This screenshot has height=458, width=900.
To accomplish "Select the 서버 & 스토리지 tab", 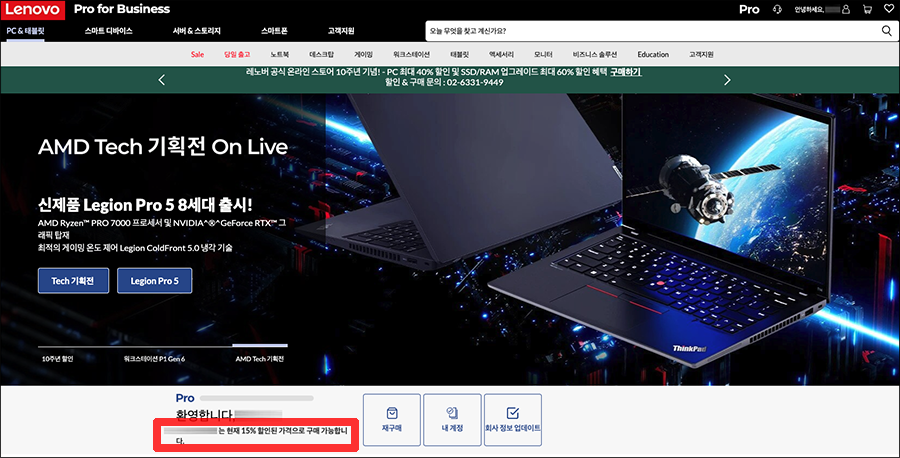I will pyautogui.click(x=196, y=31).
